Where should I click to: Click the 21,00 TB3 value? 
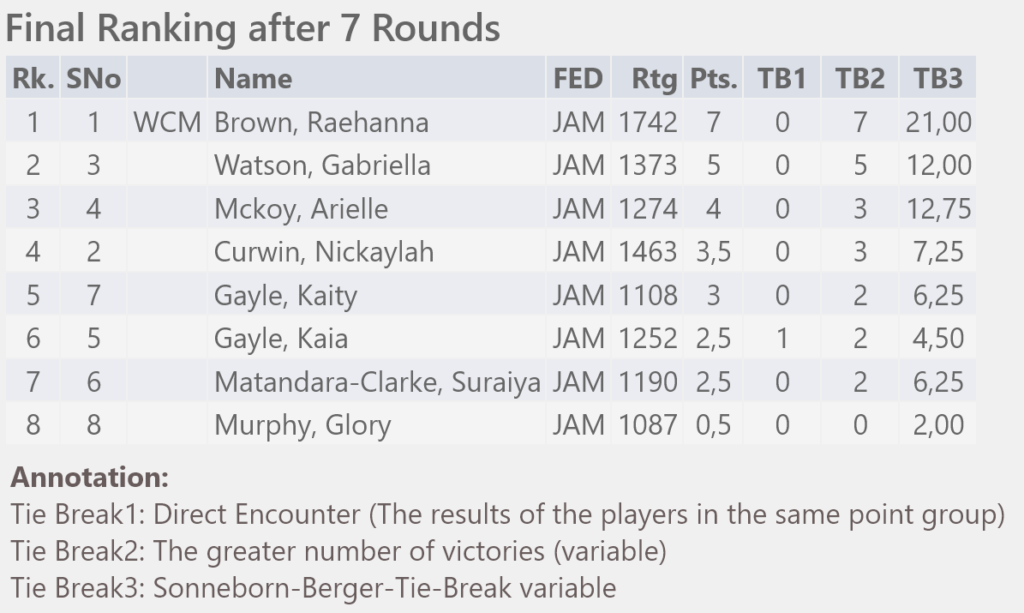pos(938,123)
